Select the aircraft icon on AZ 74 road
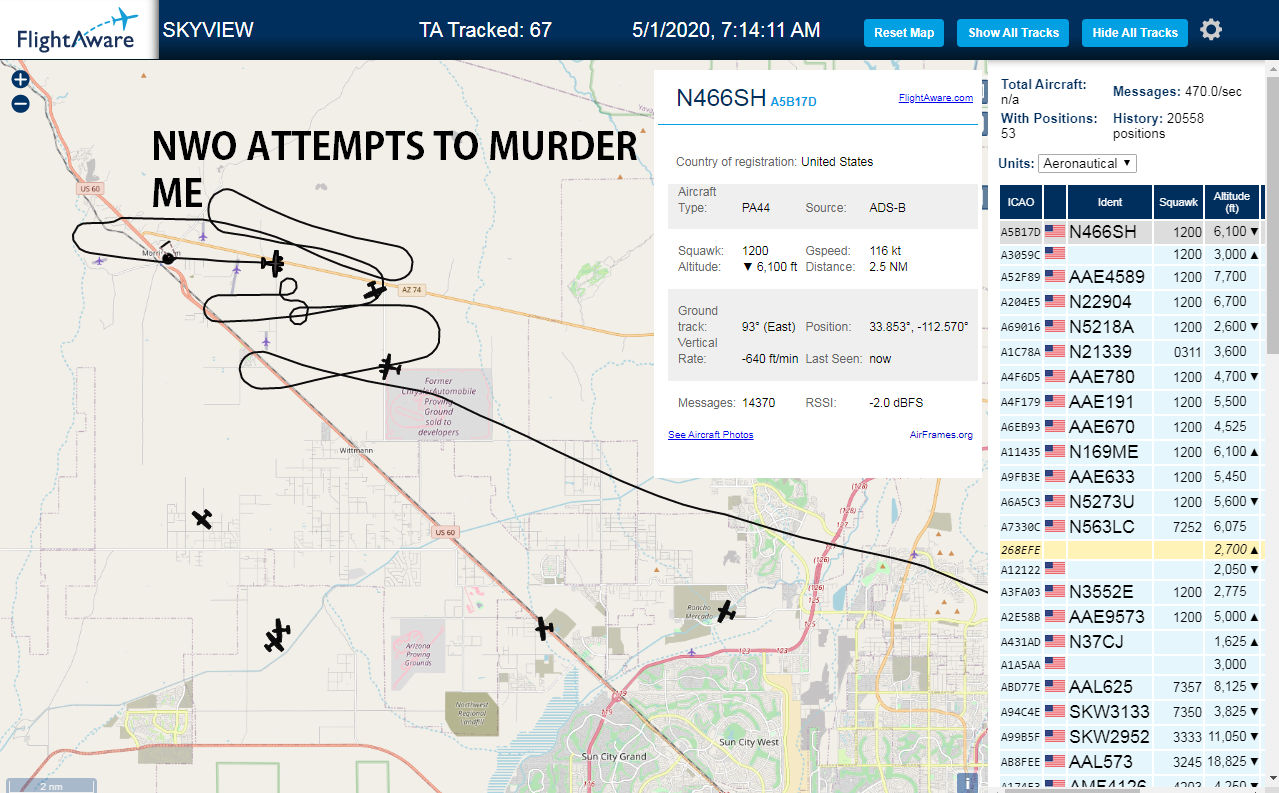 pyautogui.click(x=374, y=290)
